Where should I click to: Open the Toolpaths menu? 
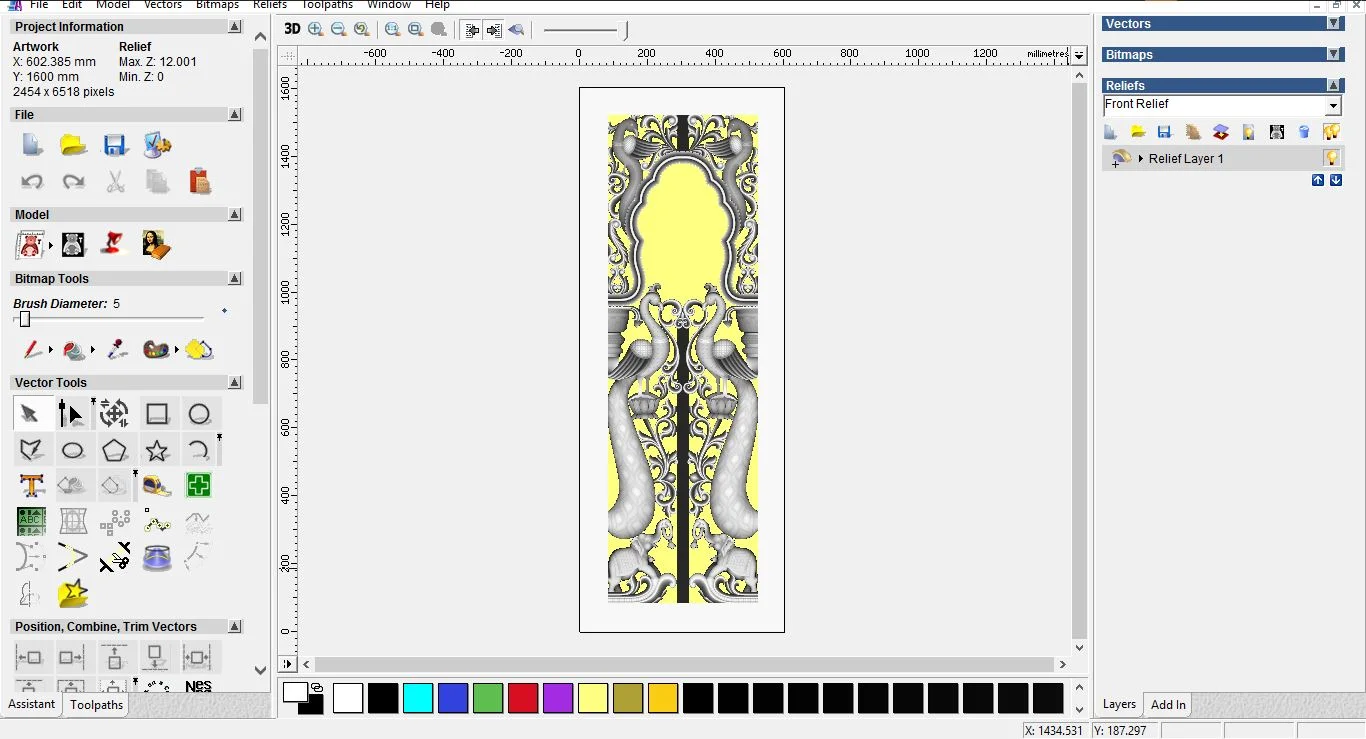tap(327, 5)
